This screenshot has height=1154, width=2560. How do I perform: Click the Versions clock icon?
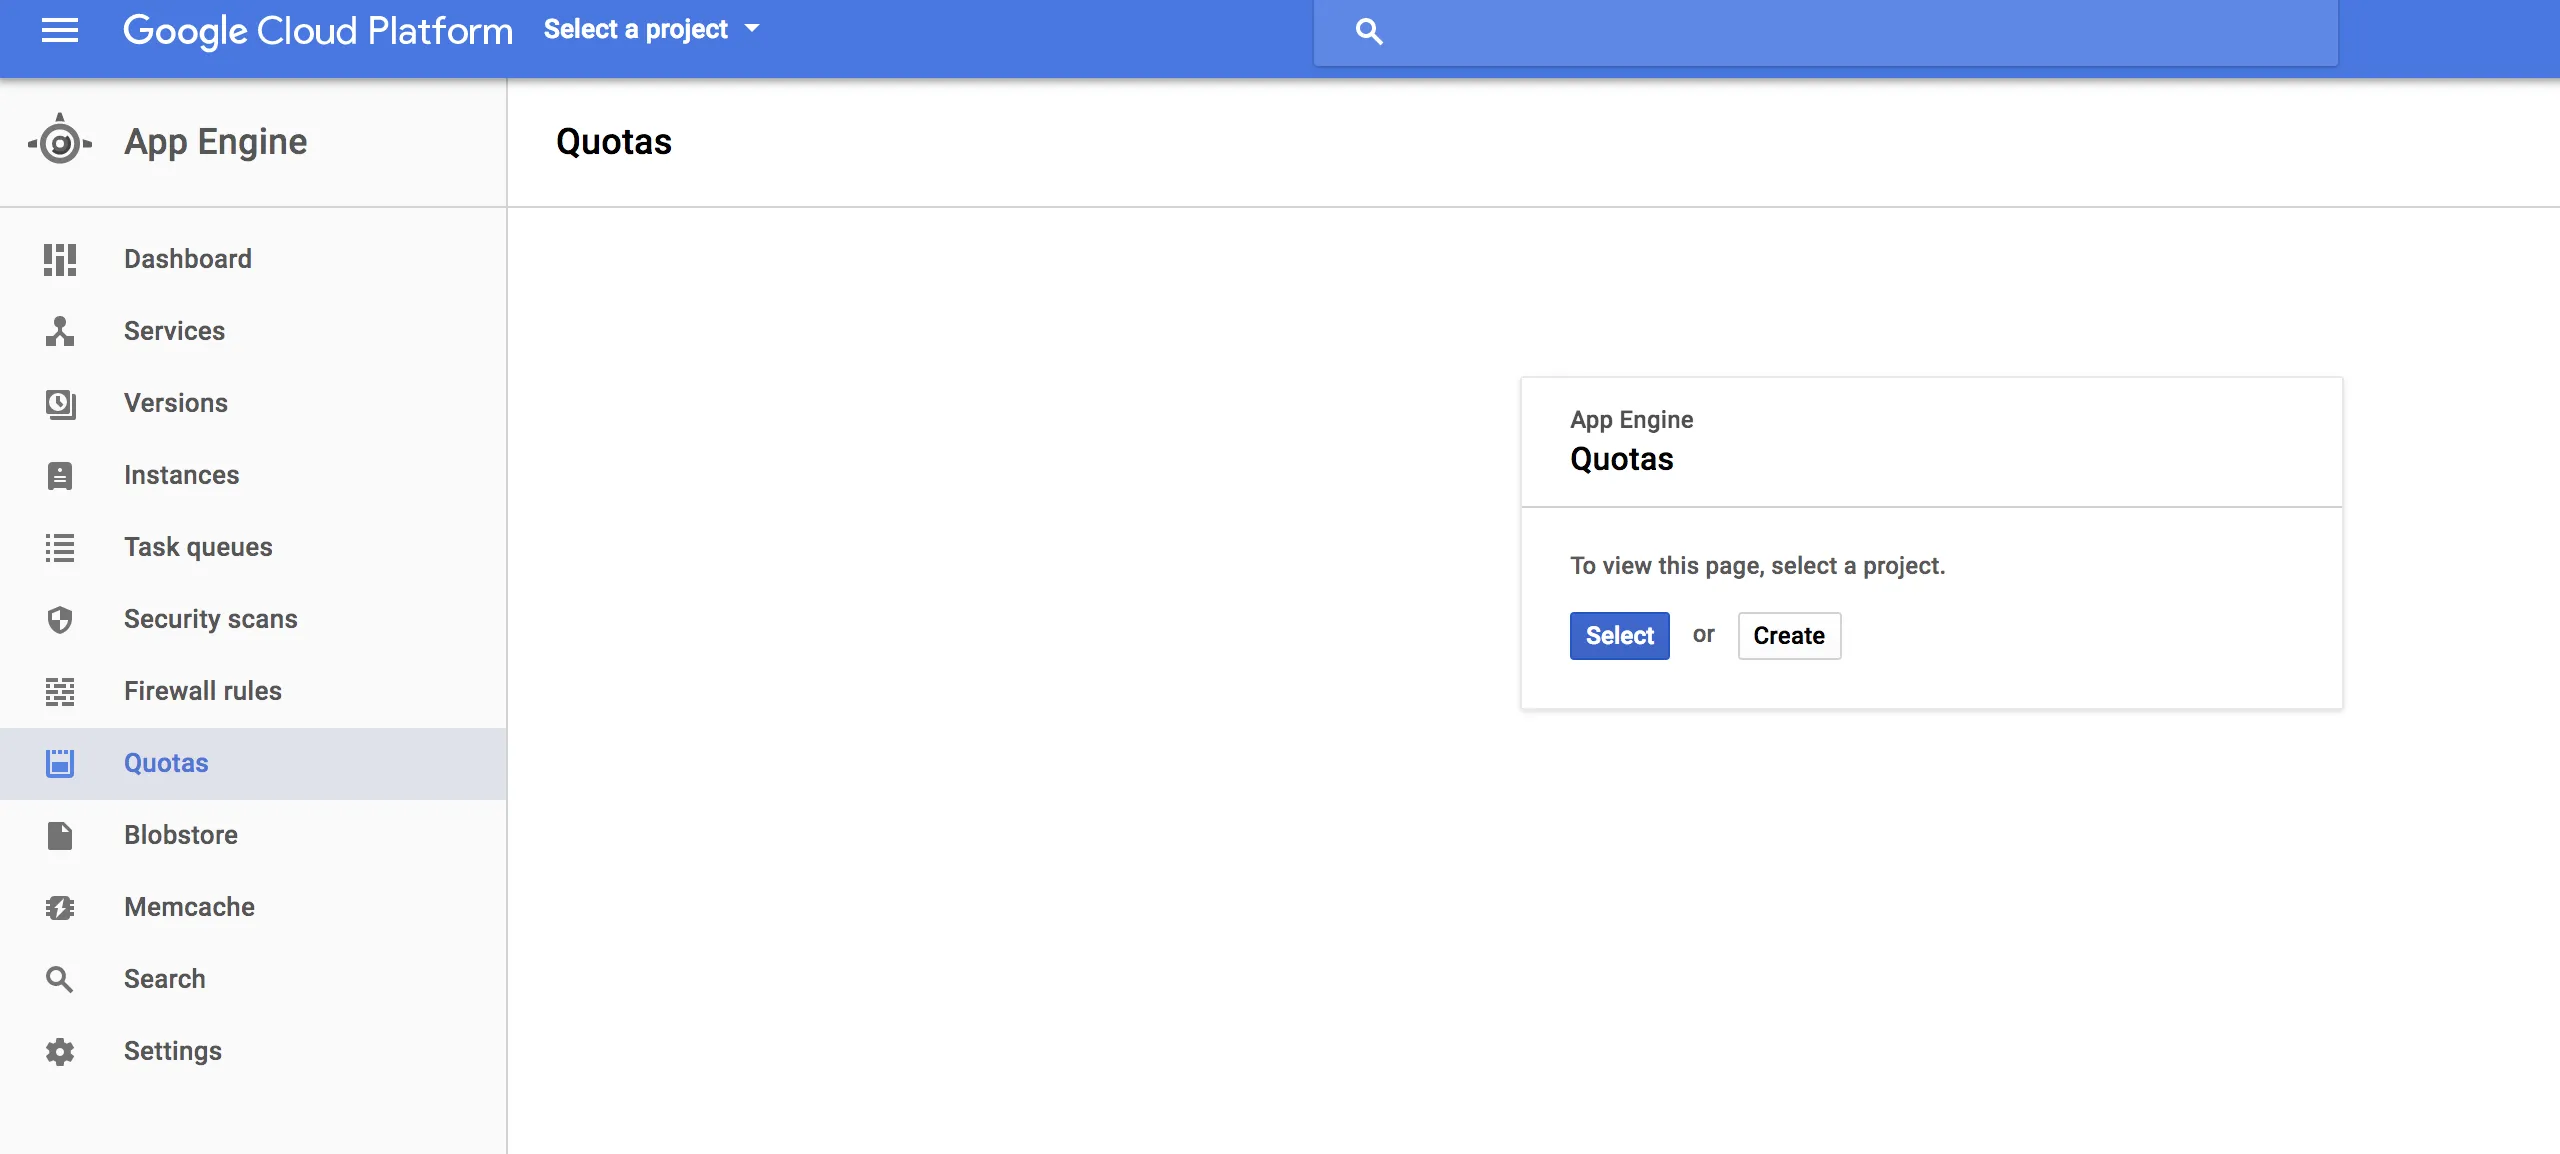(x=60, y=403)
